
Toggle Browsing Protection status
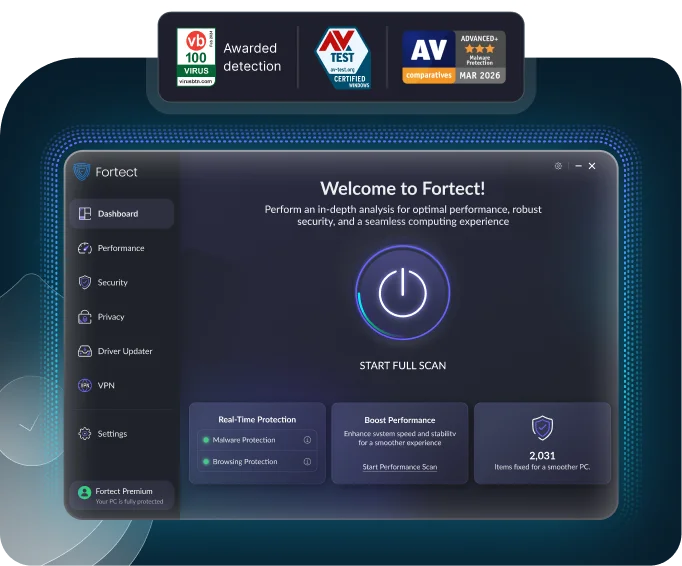[x=206, y=462]
